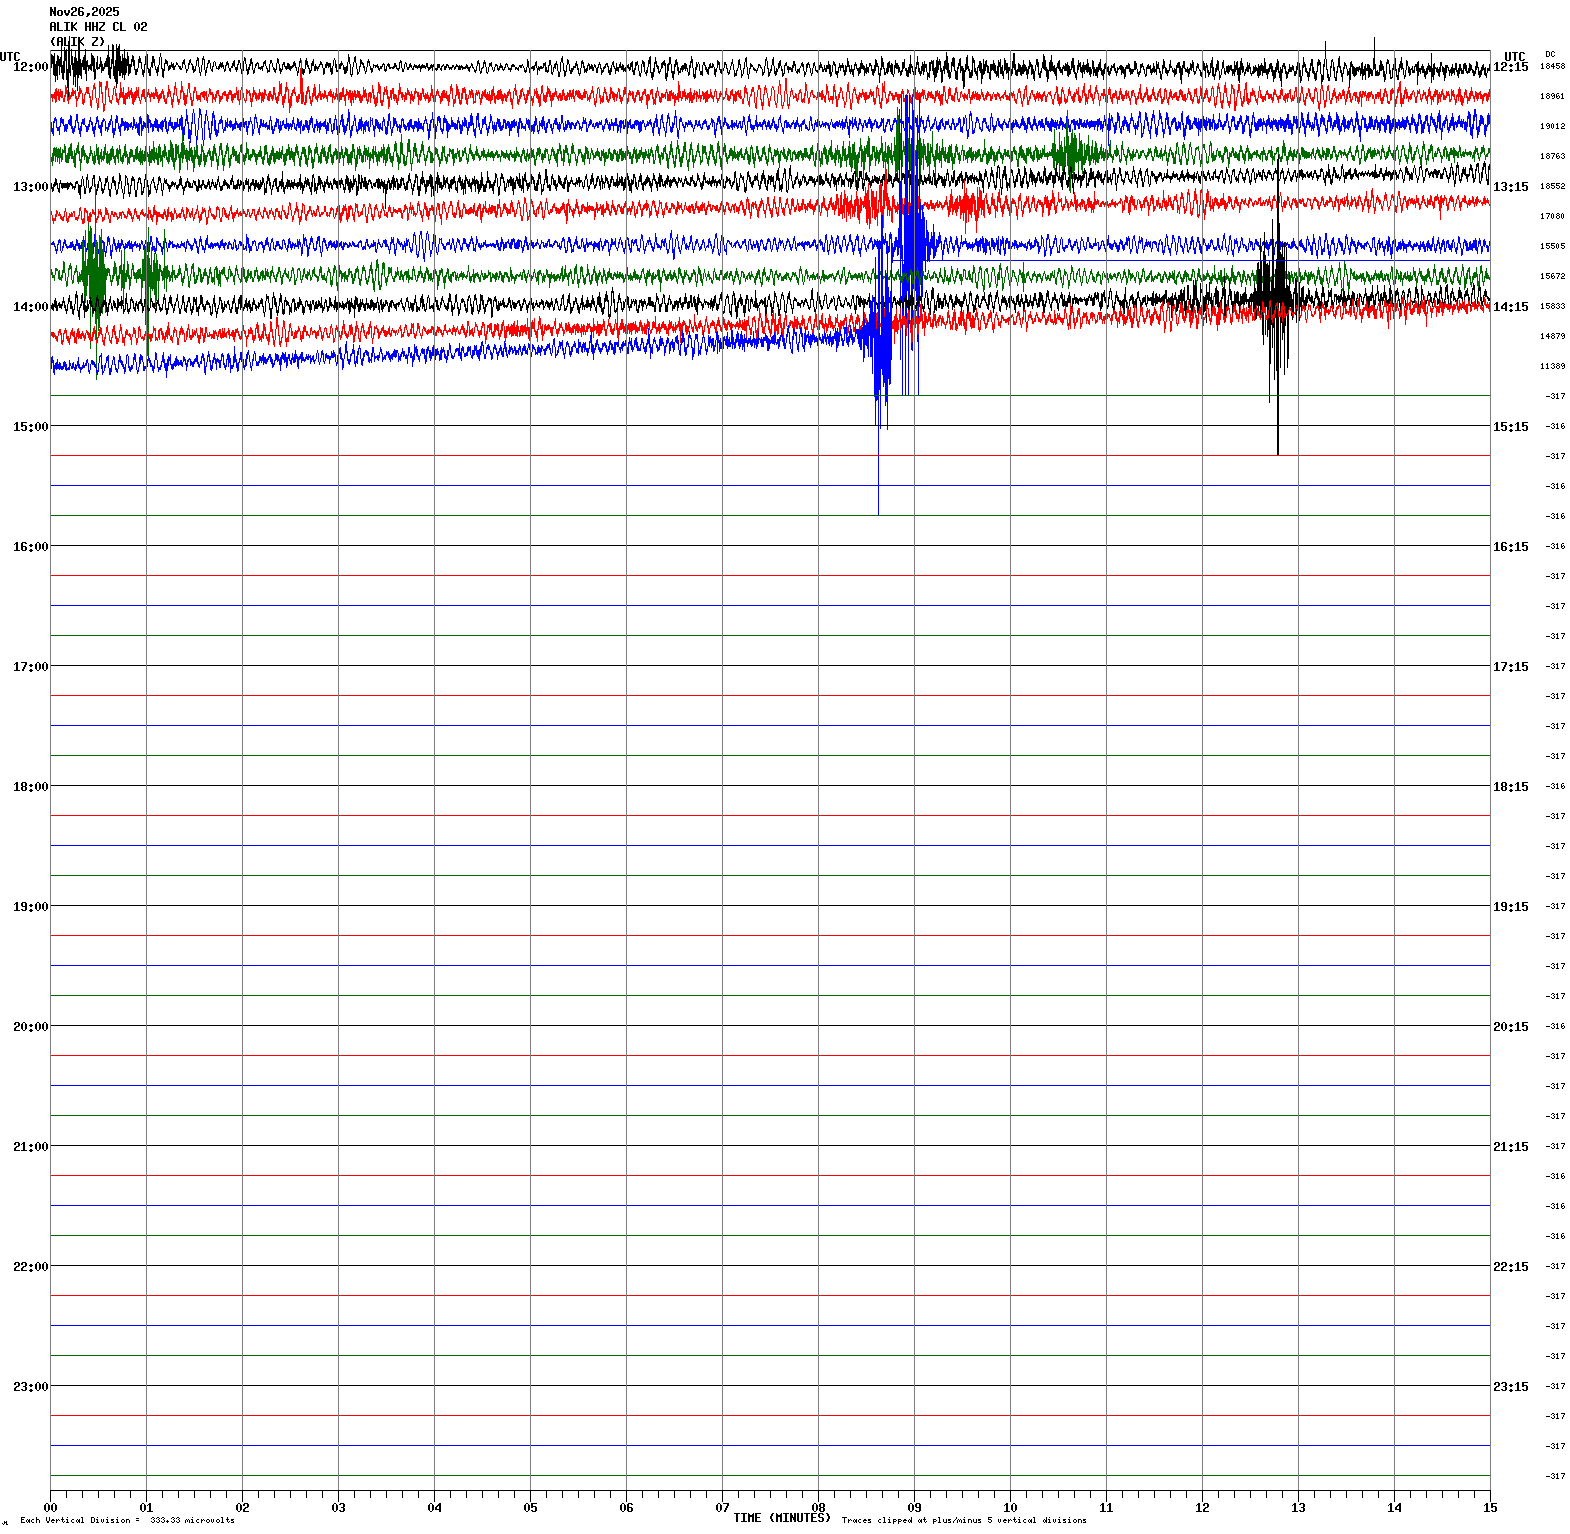Screen dimensions: 1570x1534
Task: Click the DC column header
Action: [x=1550, y=54]
